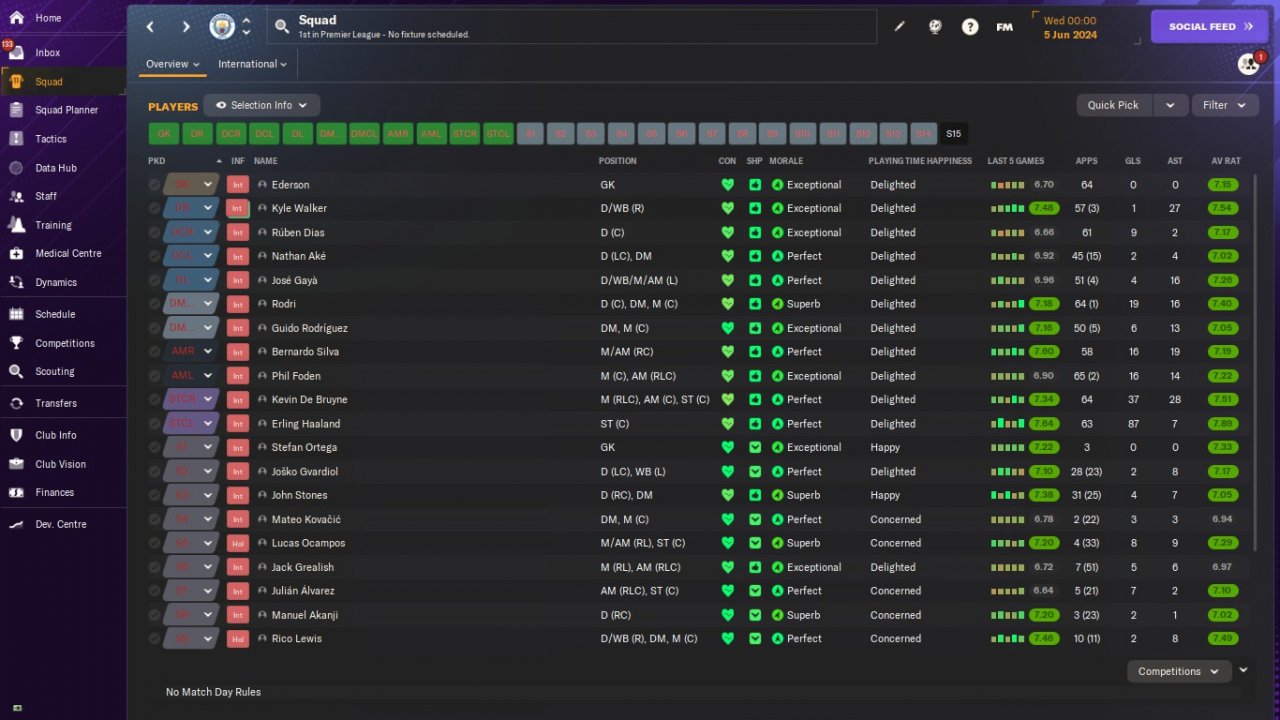Click the Squad search field

572,27
